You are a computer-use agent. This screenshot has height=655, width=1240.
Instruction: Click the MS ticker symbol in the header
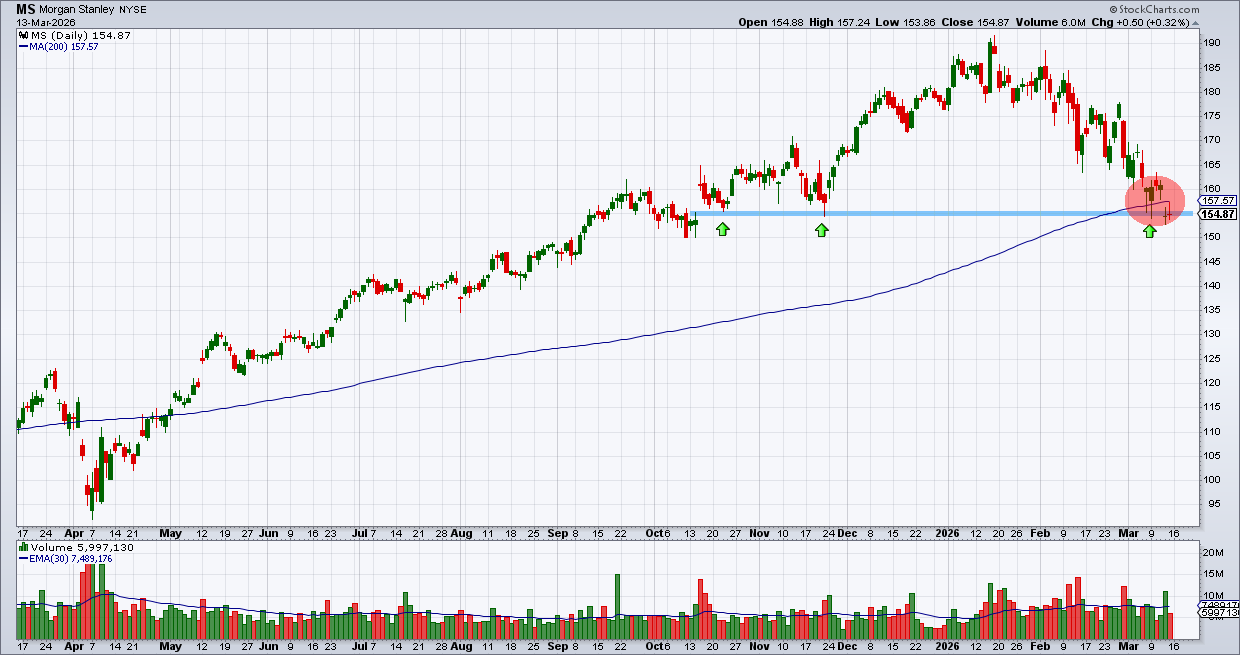click(x=27, y=9)
